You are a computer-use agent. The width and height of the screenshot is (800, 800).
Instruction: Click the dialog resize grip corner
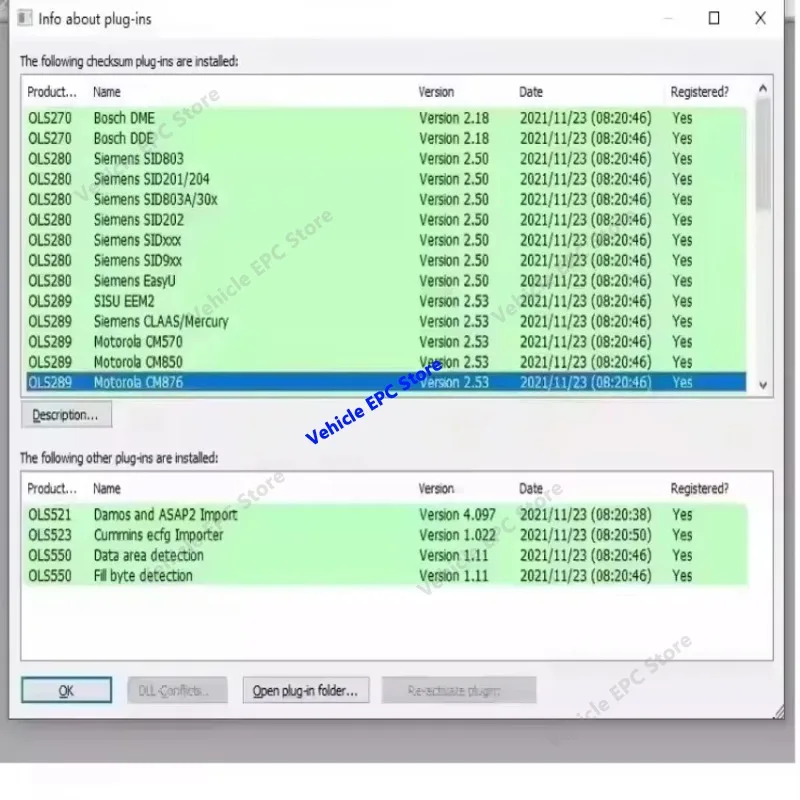(x=779, y=712)
